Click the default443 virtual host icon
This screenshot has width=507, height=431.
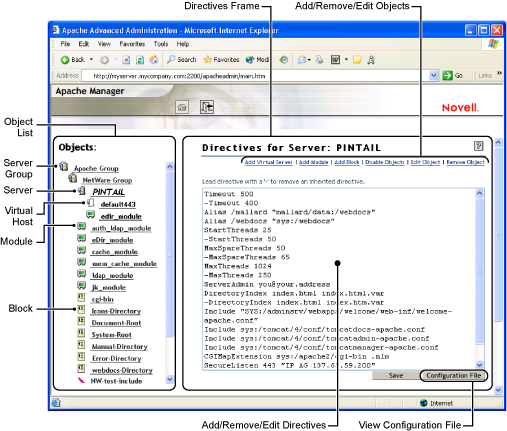click(90, 203)
